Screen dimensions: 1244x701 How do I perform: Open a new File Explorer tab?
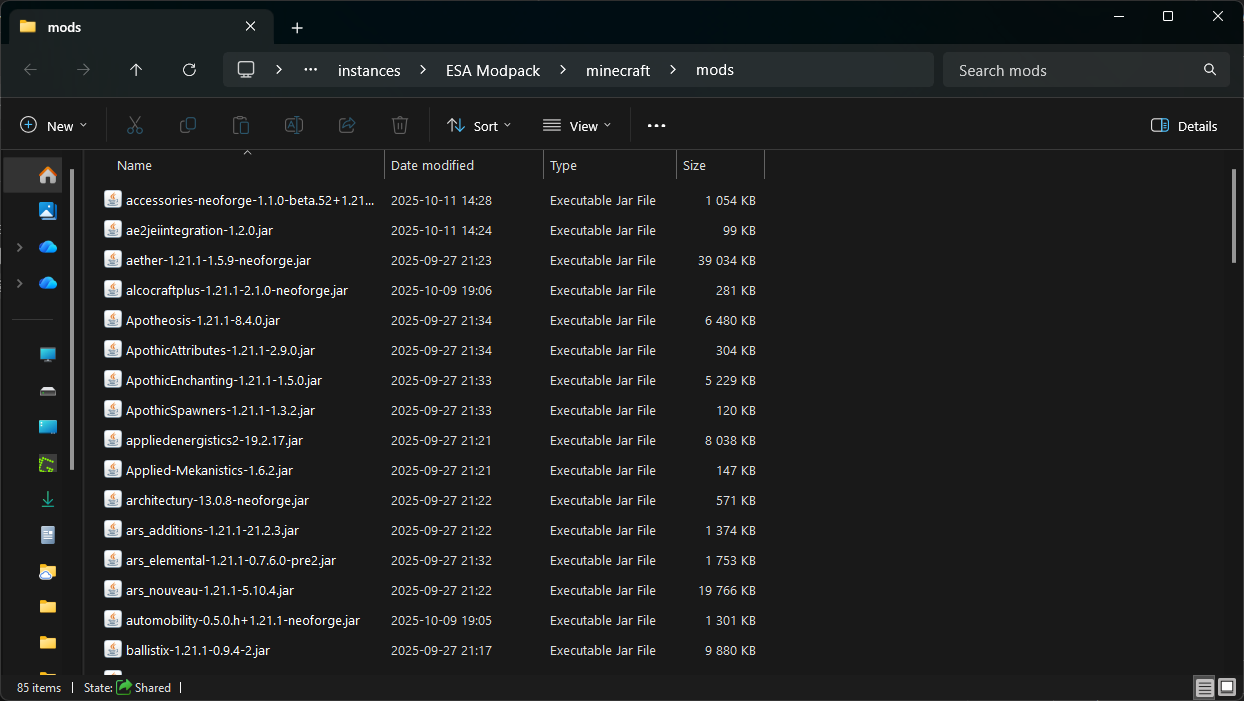(x=297, y=28)
